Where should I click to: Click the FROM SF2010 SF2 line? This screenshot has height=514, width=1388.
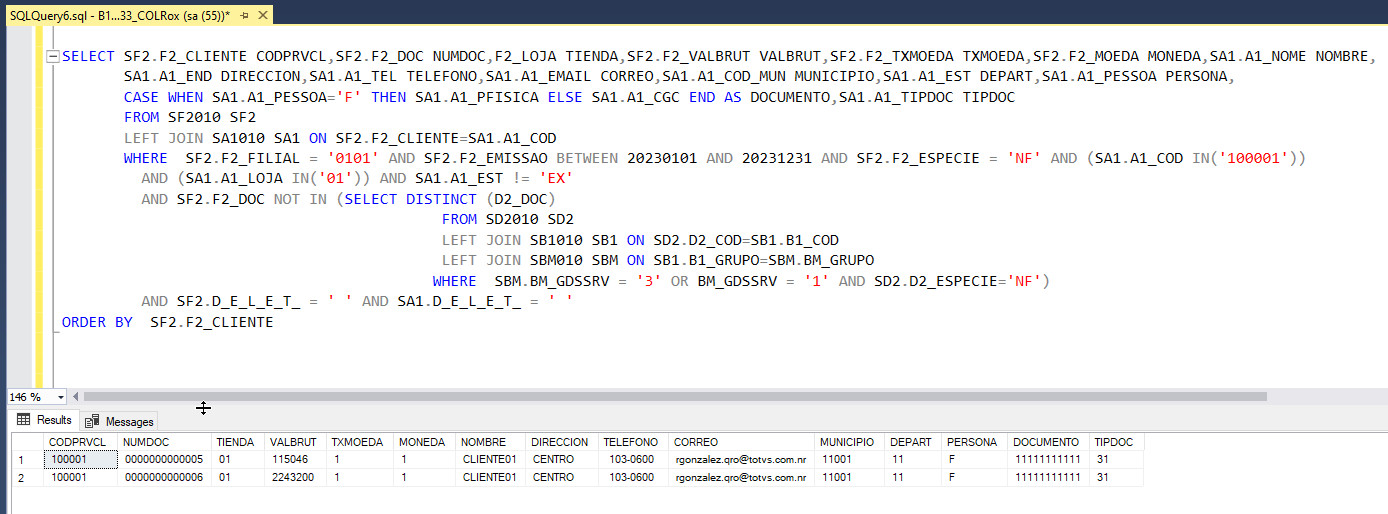coord(190,118)
